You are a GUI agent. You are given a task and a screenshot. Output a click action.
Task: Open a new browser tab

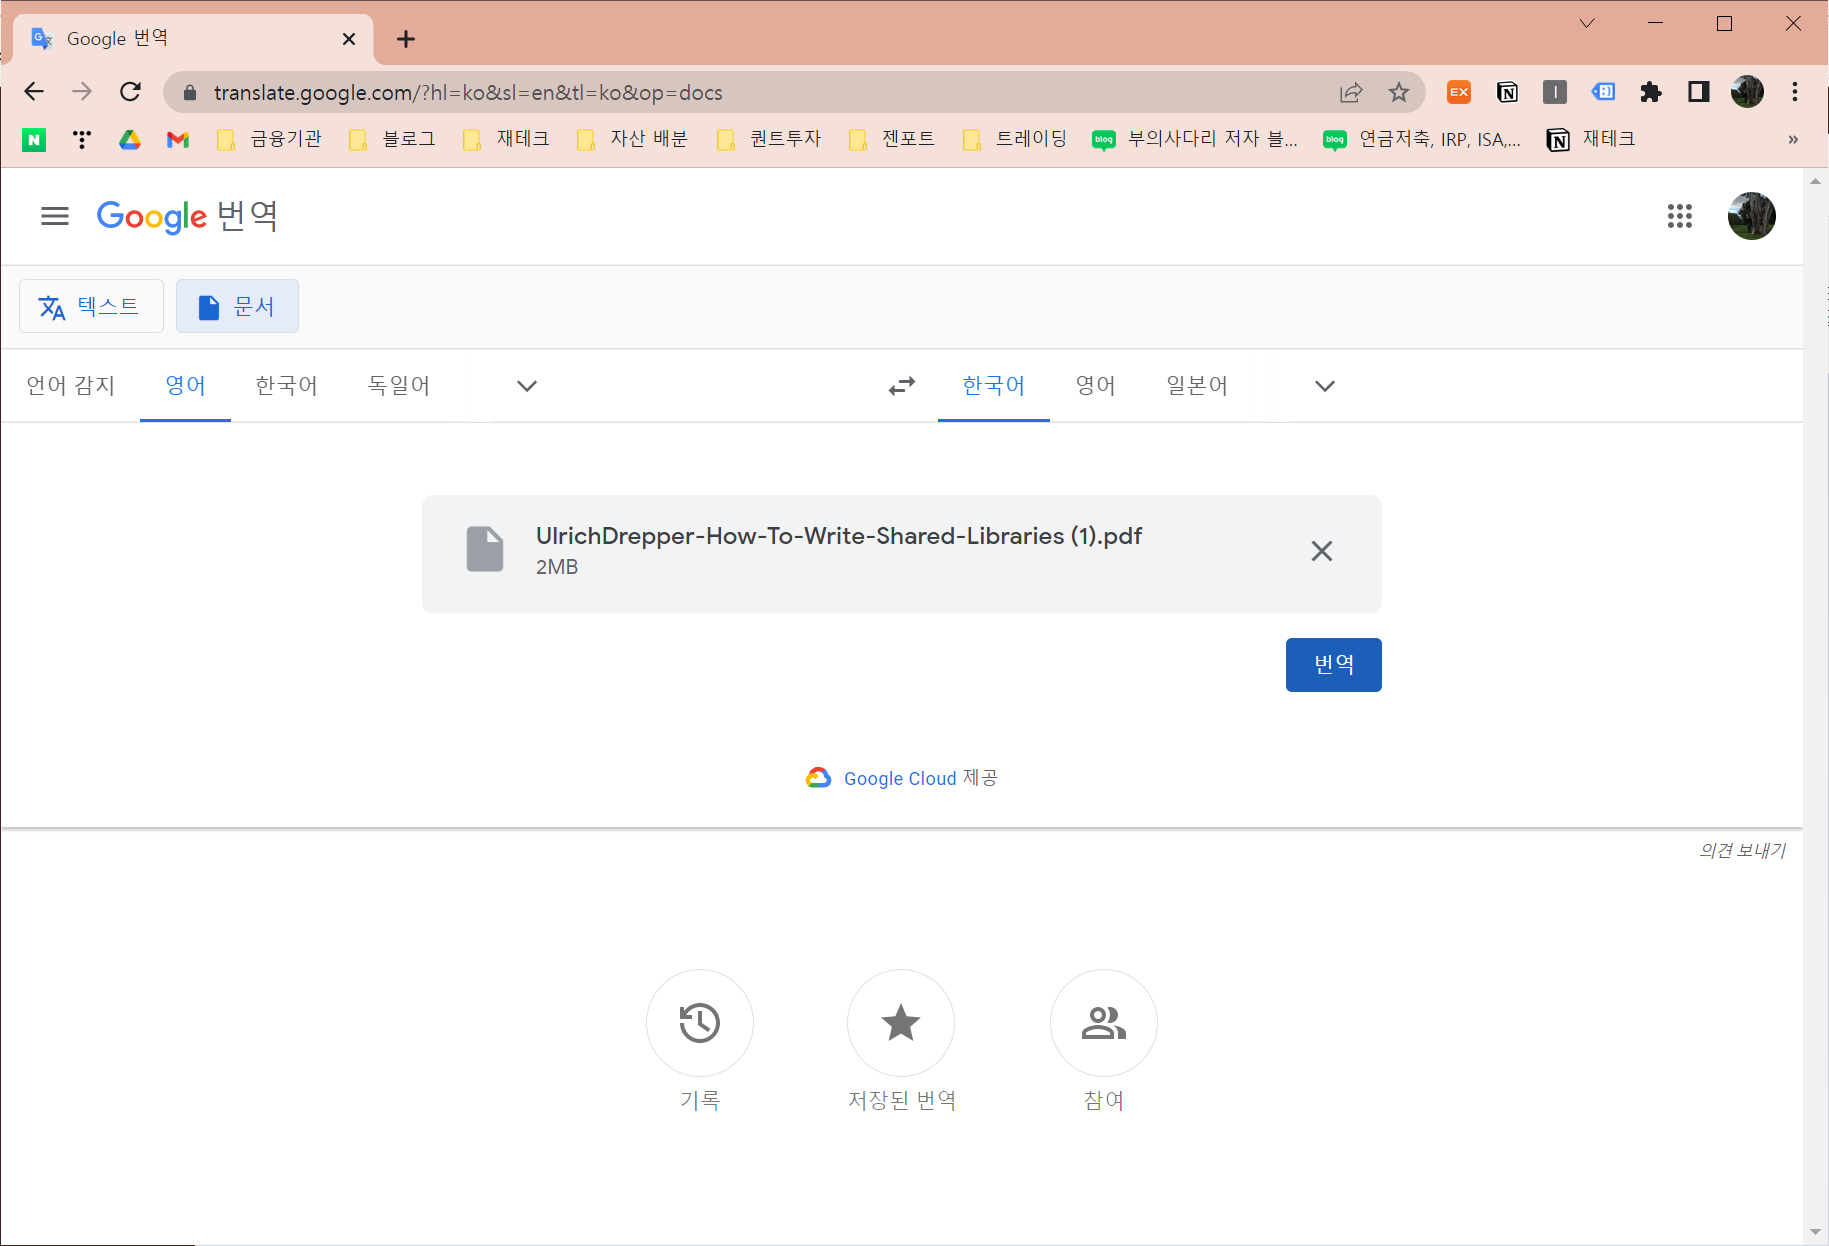pos(405,39)
